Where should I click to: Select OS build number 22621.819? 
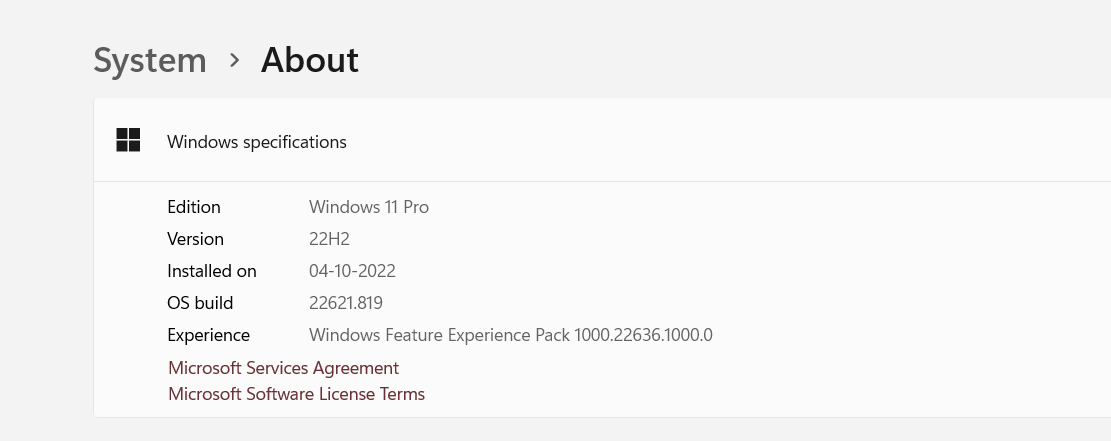(346, 303)
